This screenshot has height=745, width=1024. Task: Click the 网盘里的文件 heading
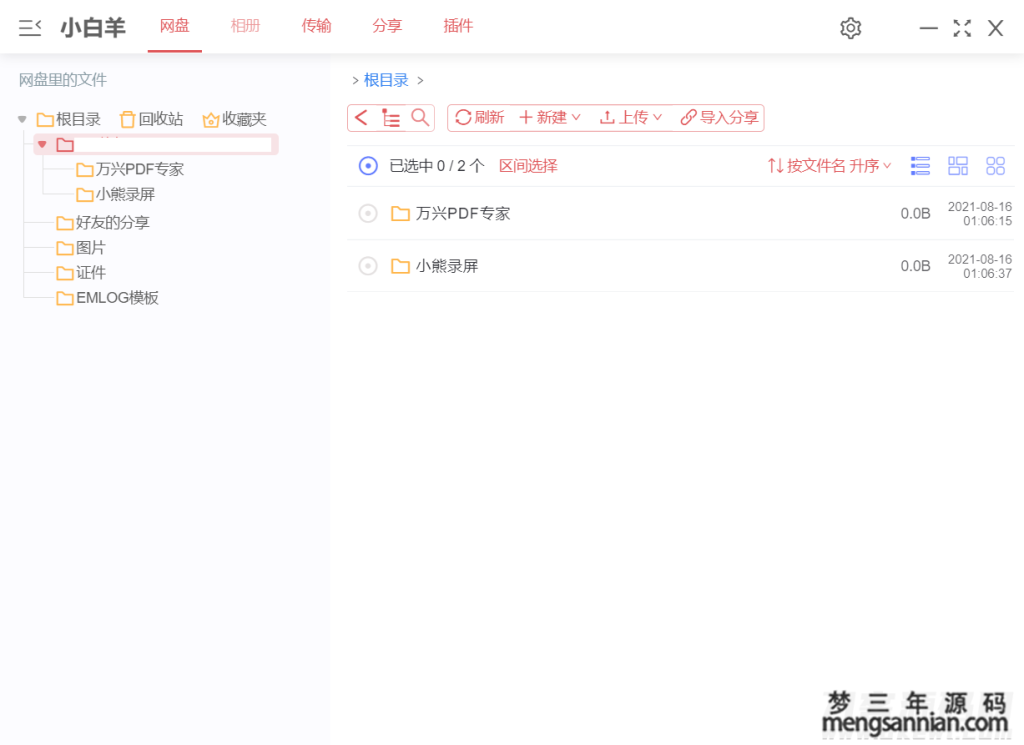coord(63,80)
